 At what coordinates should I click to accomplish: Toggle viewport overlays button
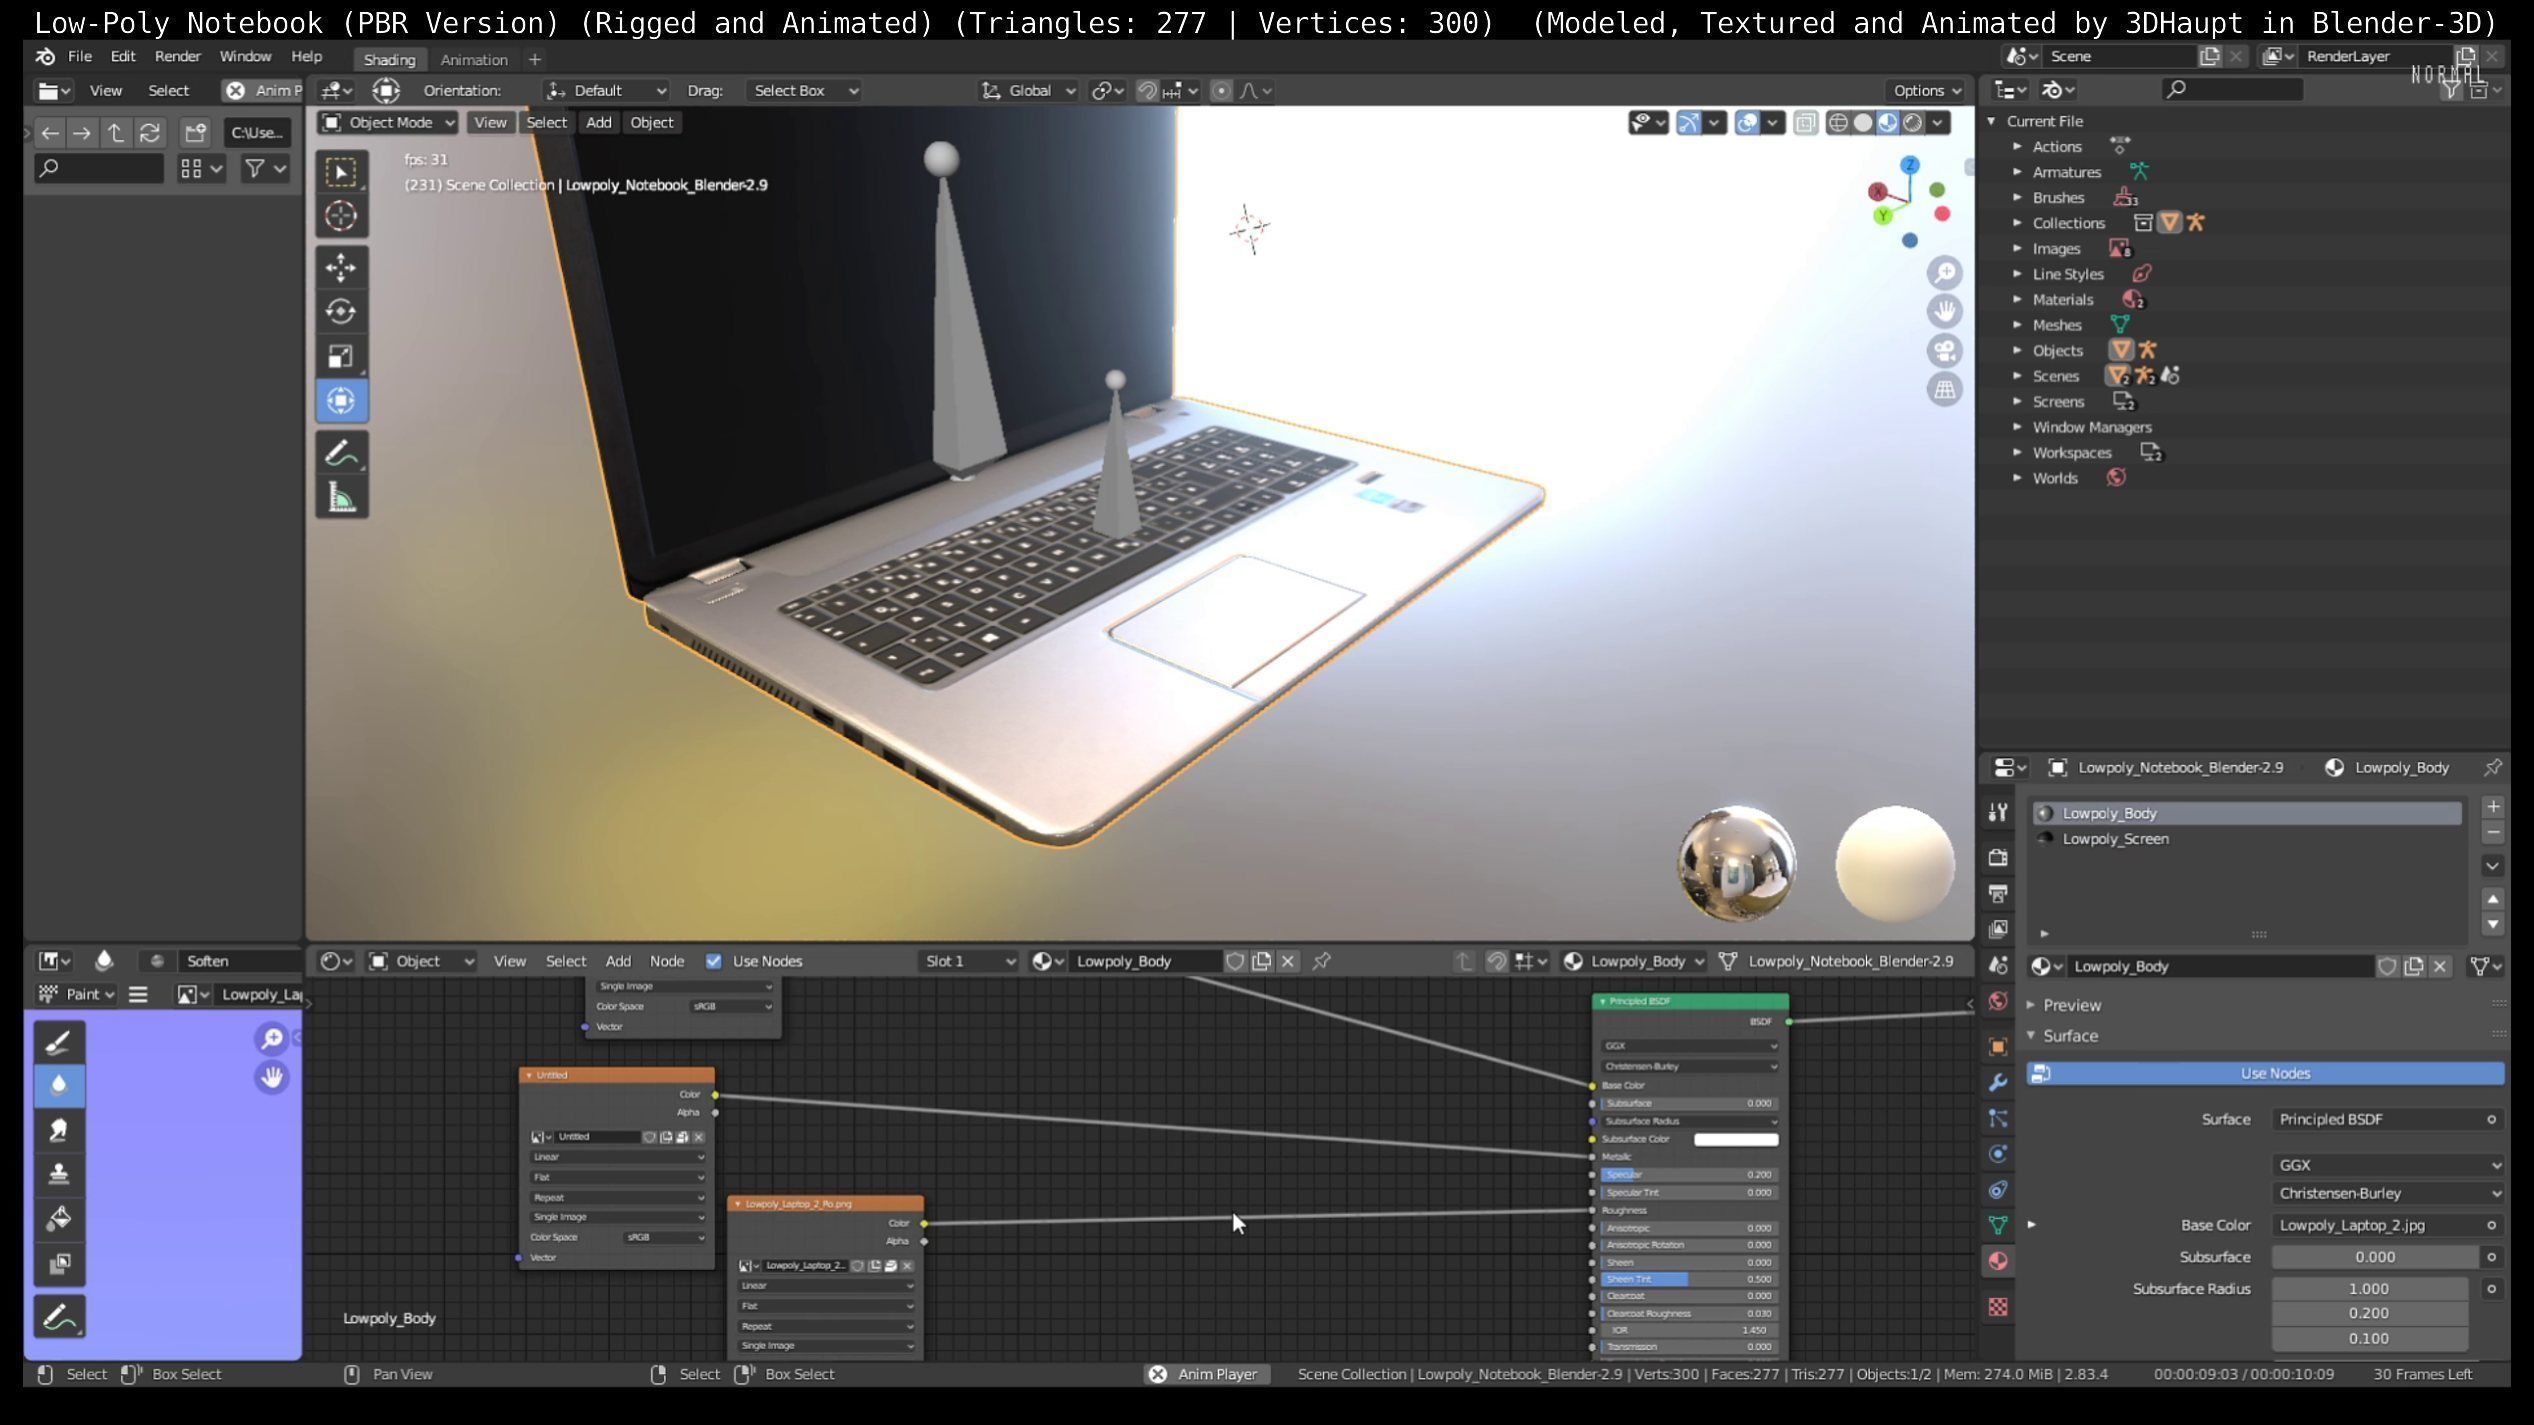[1747, 123]
